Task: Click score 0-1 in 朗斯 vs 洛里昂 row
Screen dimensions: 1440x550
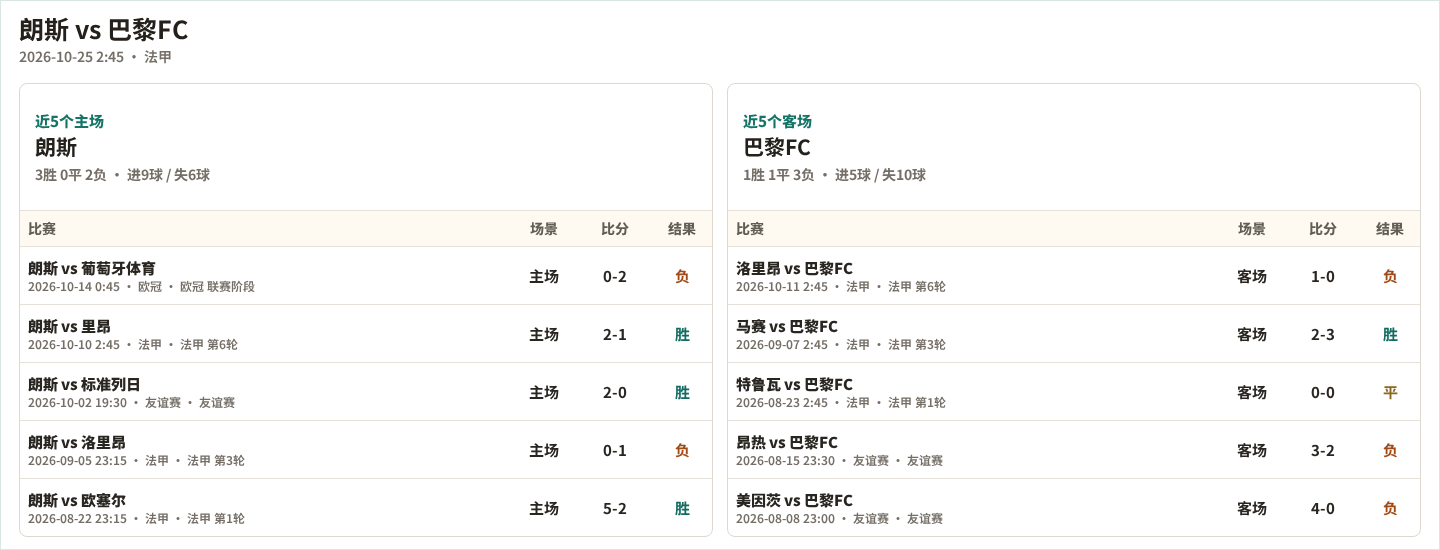Action: [615, 450]
